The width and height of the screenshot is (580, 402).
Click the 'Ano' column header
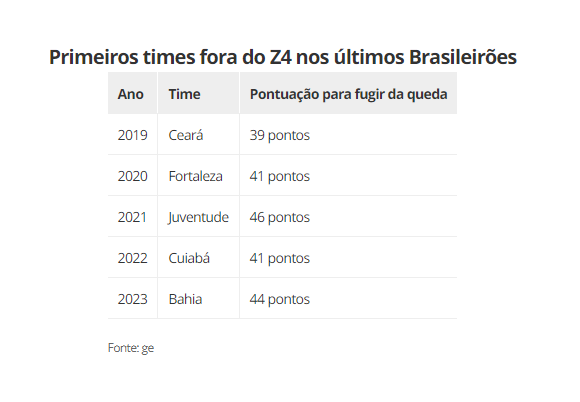point(131,94)
